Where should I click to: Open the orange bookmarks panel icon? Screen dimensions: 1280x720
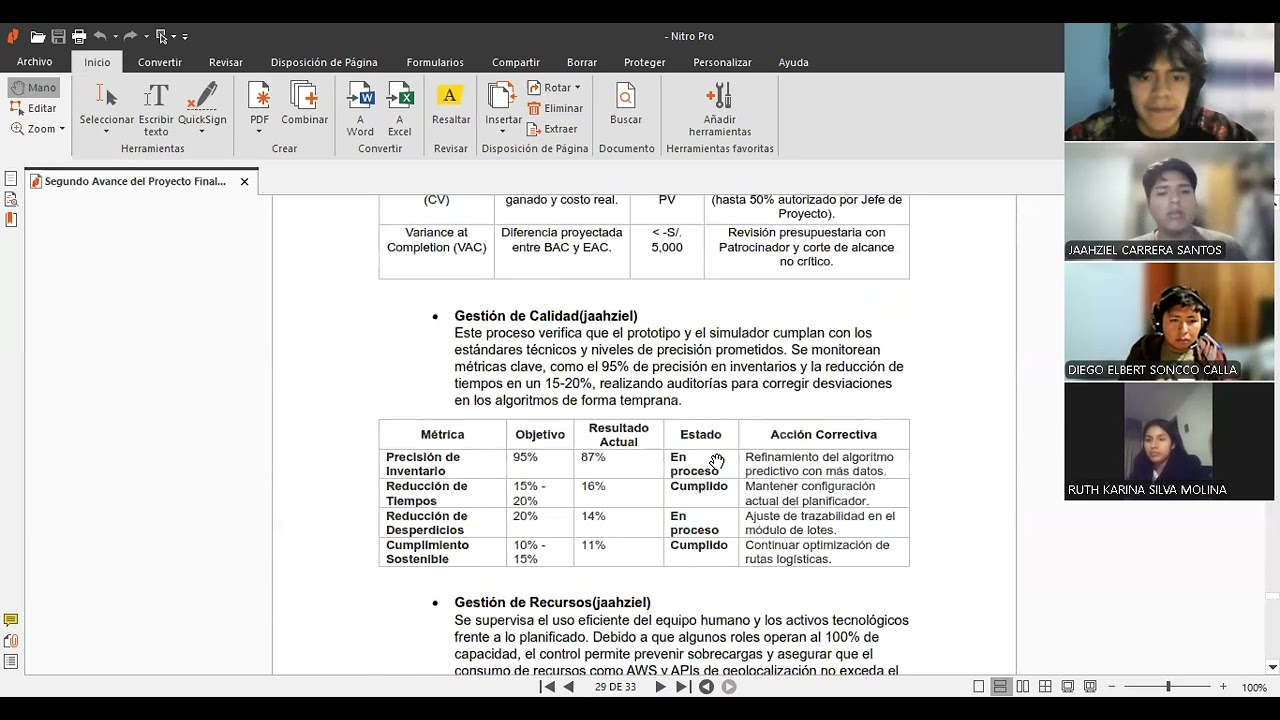click(11, 219)
